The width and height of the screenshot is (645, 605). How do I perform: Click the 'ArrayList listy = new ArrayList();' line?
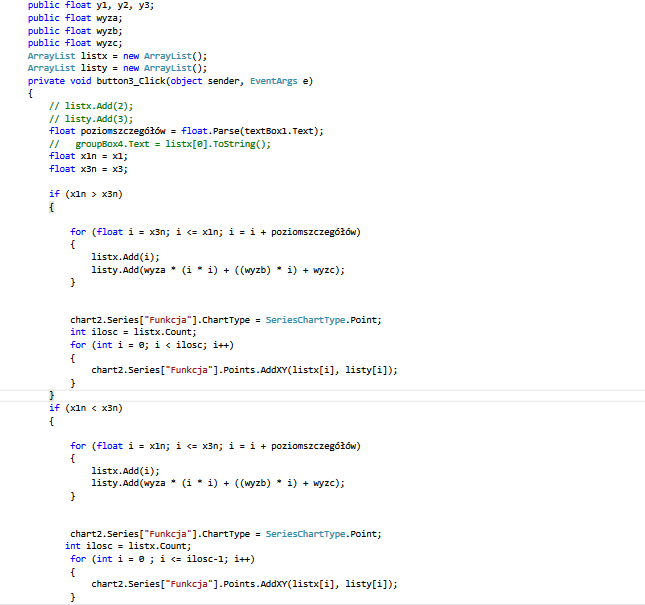coord(117,68)
